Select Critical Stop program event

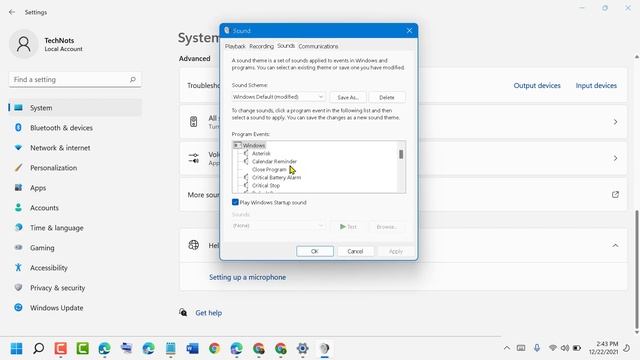click(266, 185)
